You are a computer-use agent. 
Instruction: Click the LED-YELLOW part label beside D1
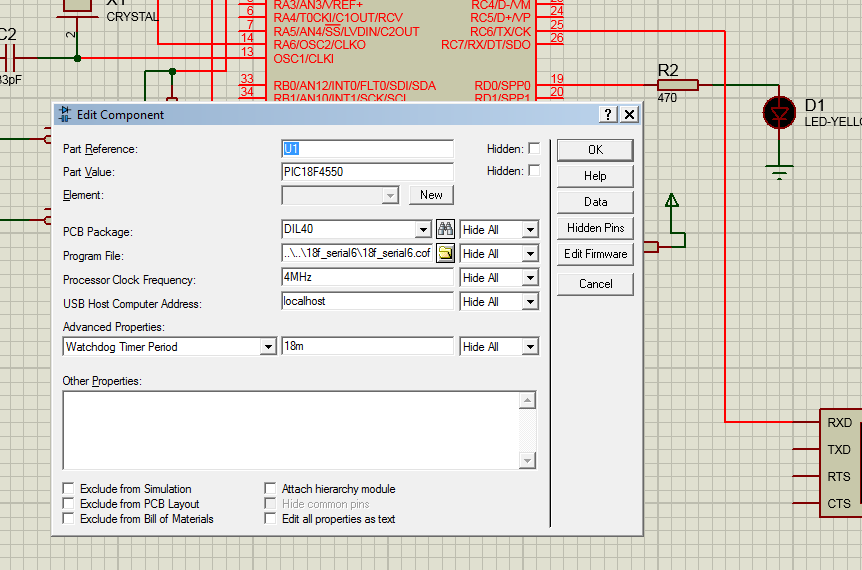pyautogui.click(x=833, y=122)
